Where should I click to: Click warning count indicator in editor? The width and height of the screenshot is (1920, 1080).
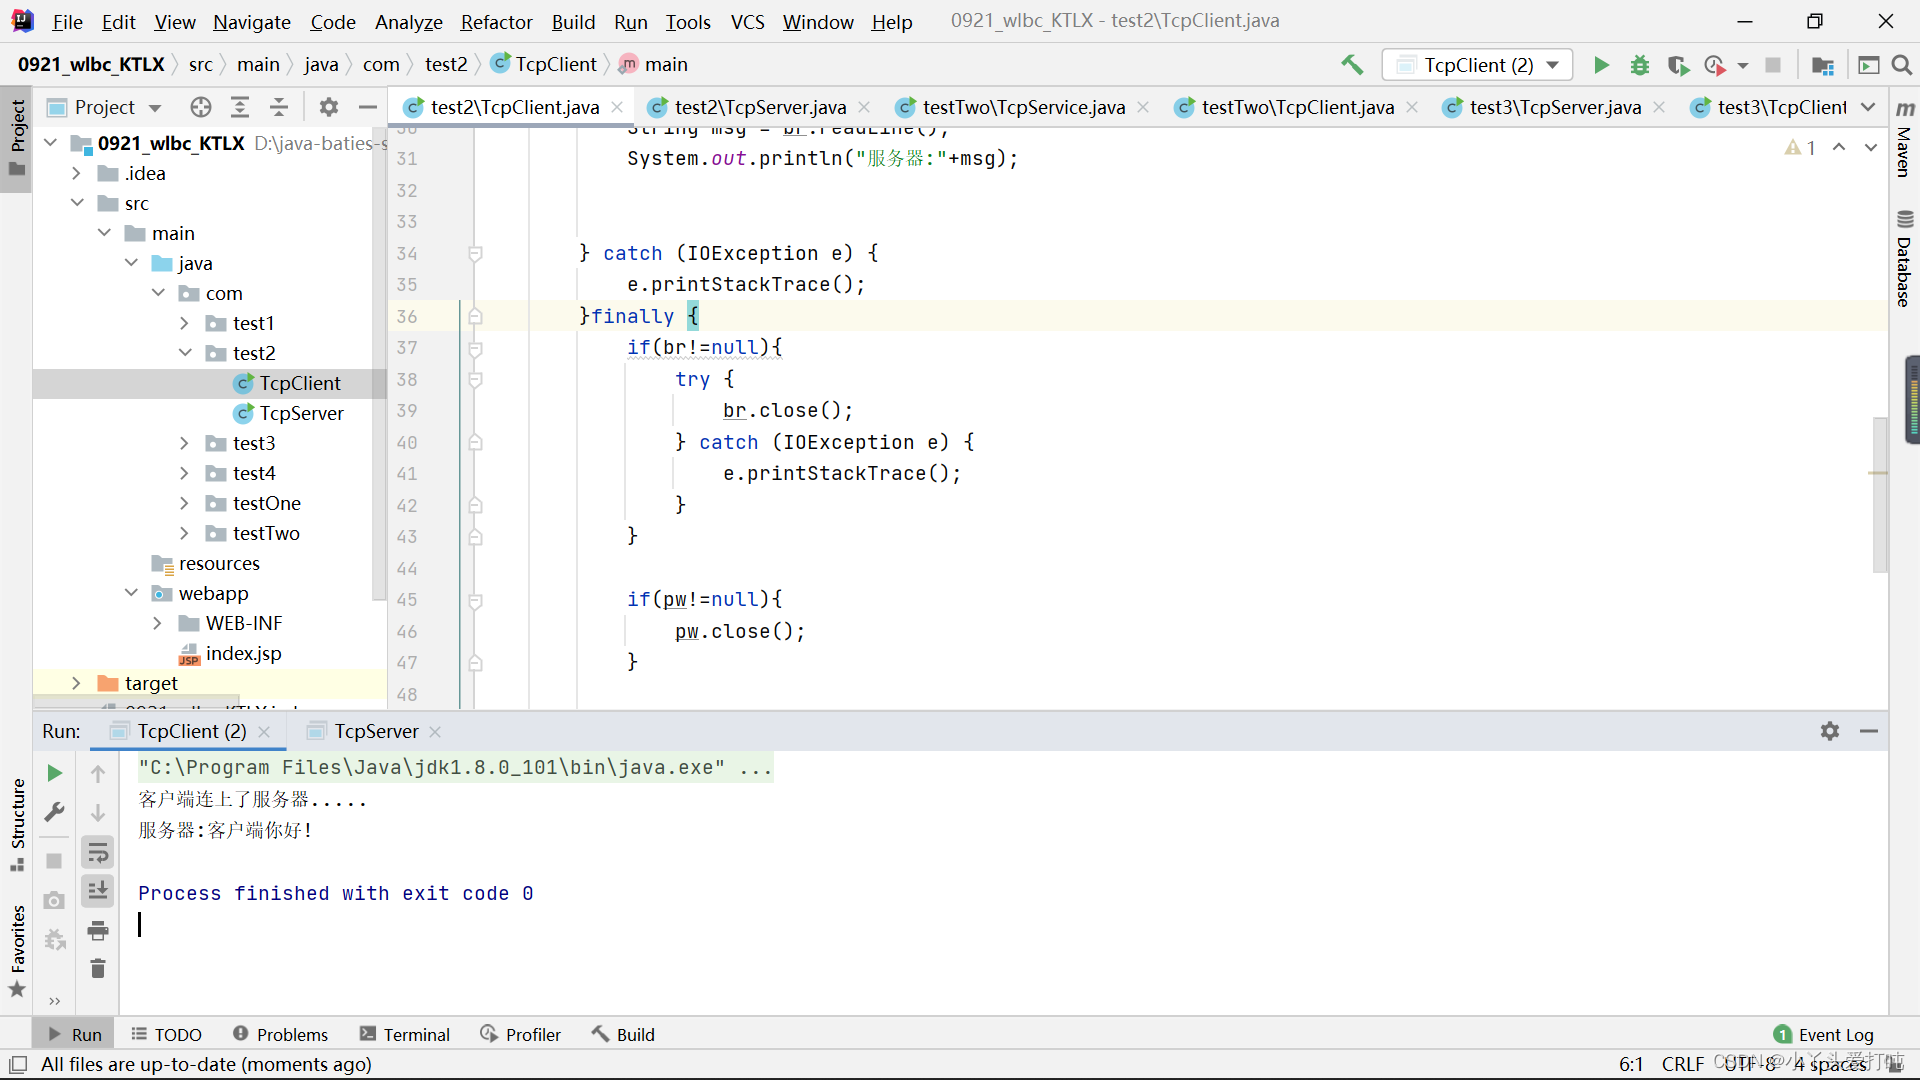(x=1800, y=147)
